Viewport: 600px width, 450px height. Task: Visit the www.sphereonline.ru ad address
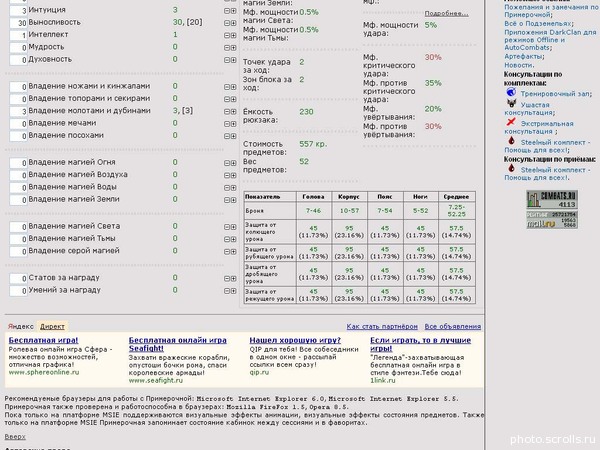tap(44, 372)
